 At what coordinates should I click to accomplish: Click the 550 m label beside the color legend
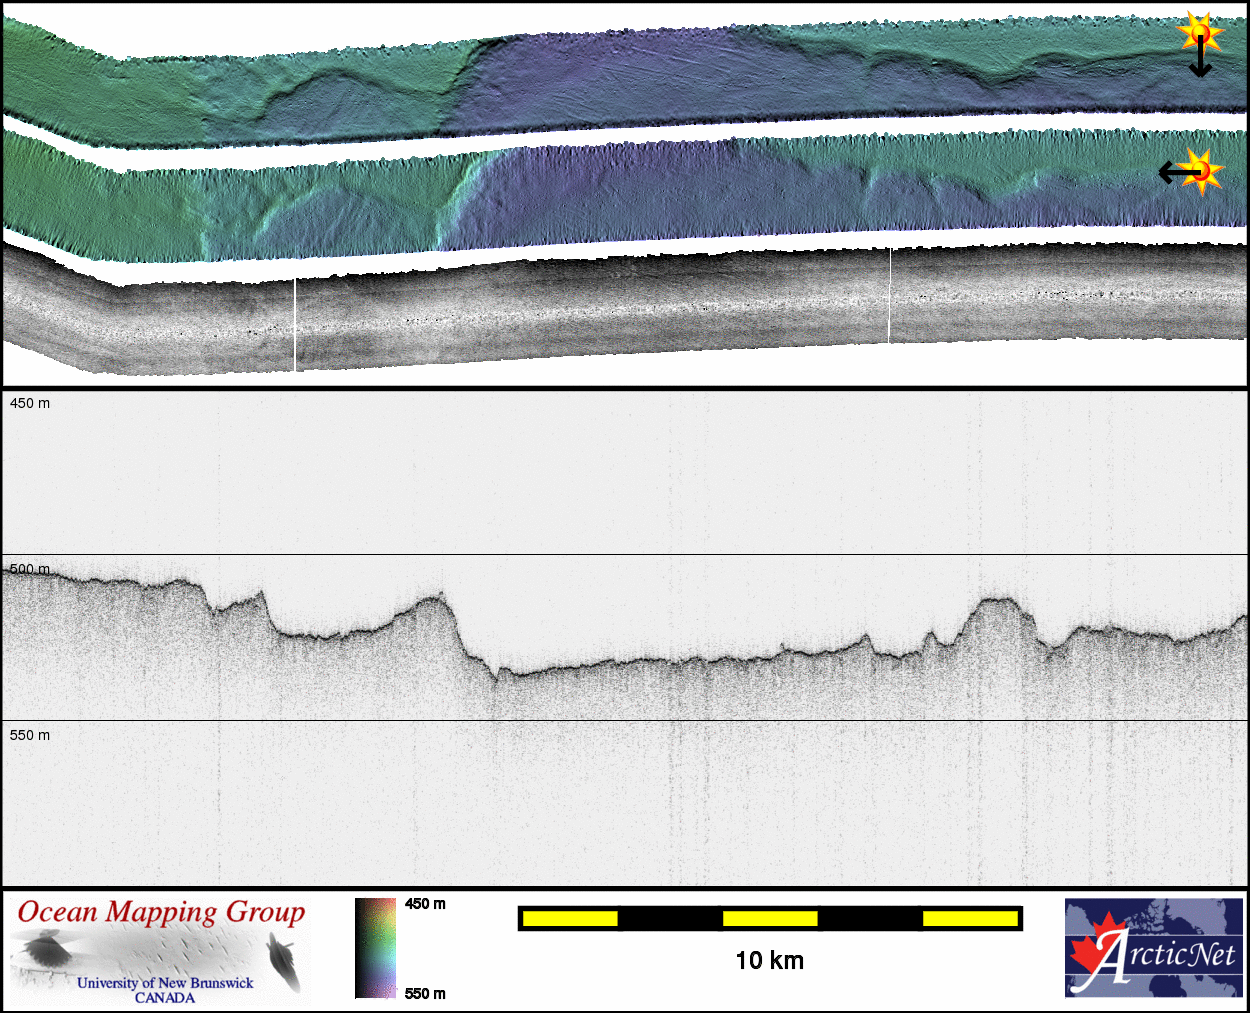[425, 993]
